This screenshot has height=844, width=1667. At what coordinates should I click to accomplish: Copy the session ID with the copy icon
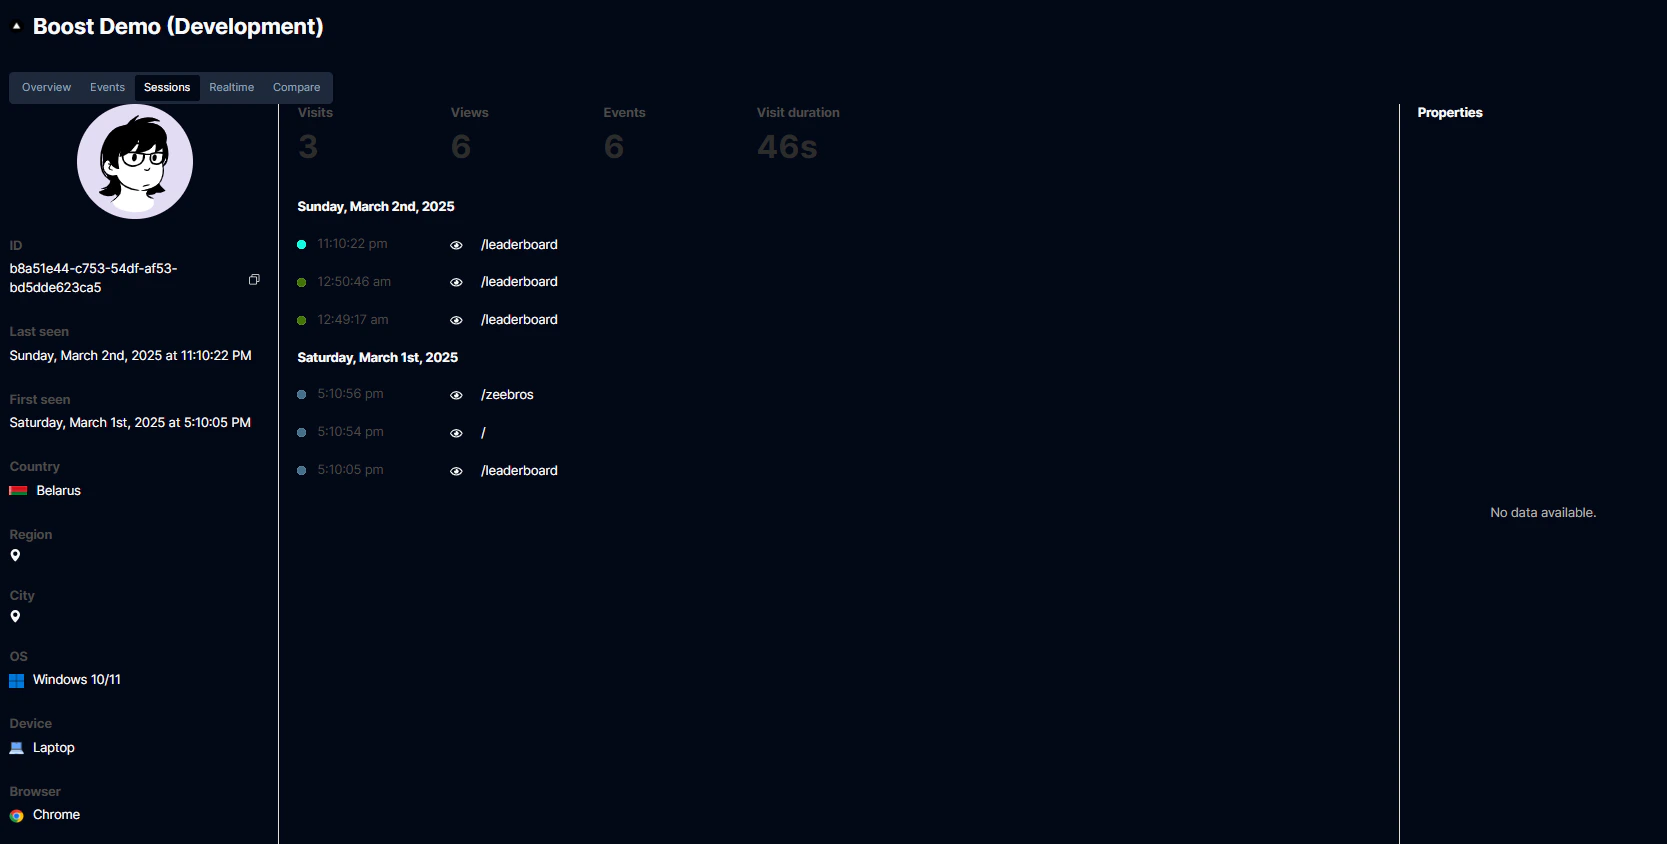pyautogui.click(x=254, y=279)
